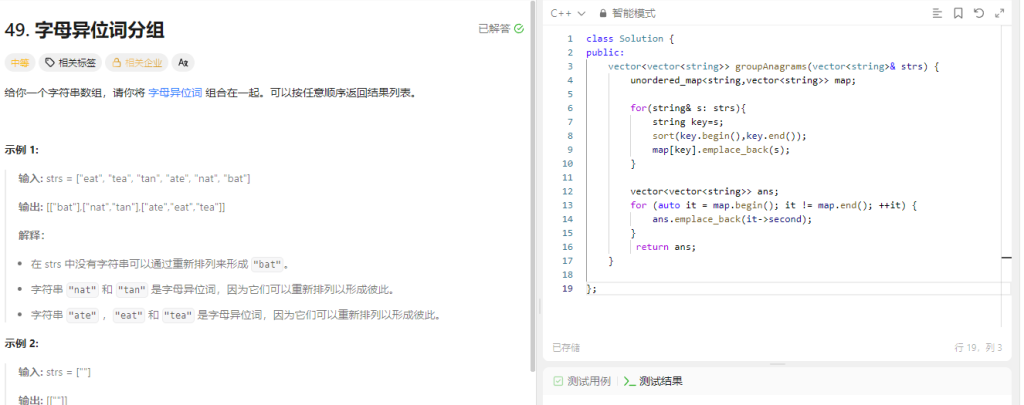Click the horizontal resize handle above the test panel

[x=778, y=365]
